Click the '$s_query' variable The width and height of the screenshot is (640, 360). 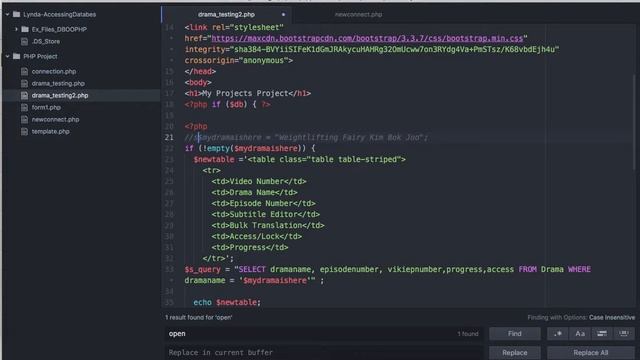[x=202, y=269]
